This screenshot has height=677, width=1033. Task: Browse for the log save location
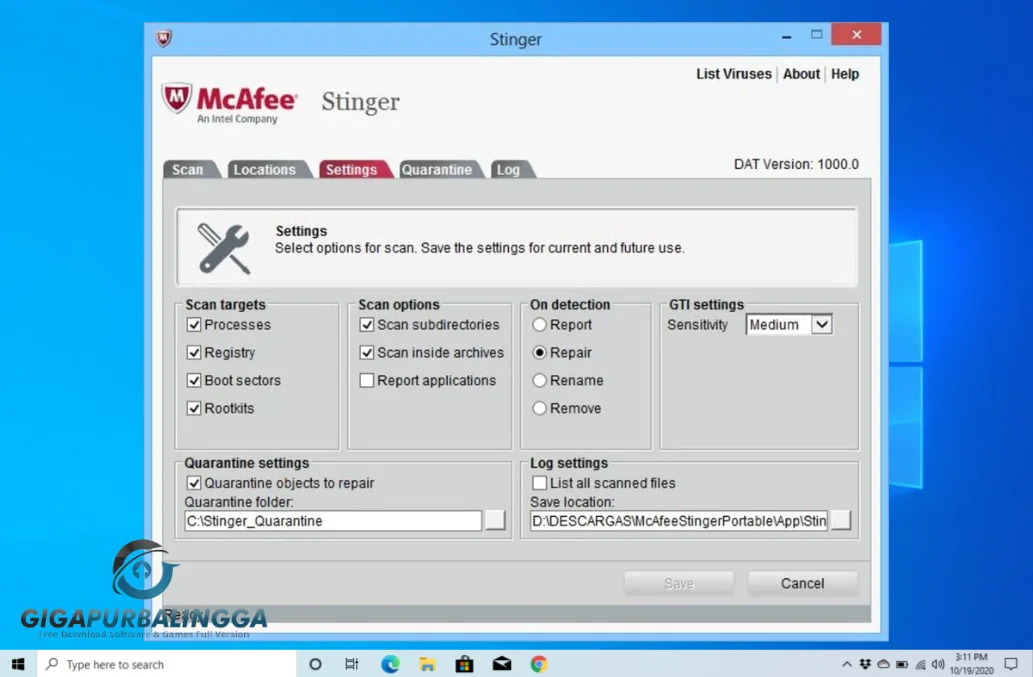[x=841, y=520]
